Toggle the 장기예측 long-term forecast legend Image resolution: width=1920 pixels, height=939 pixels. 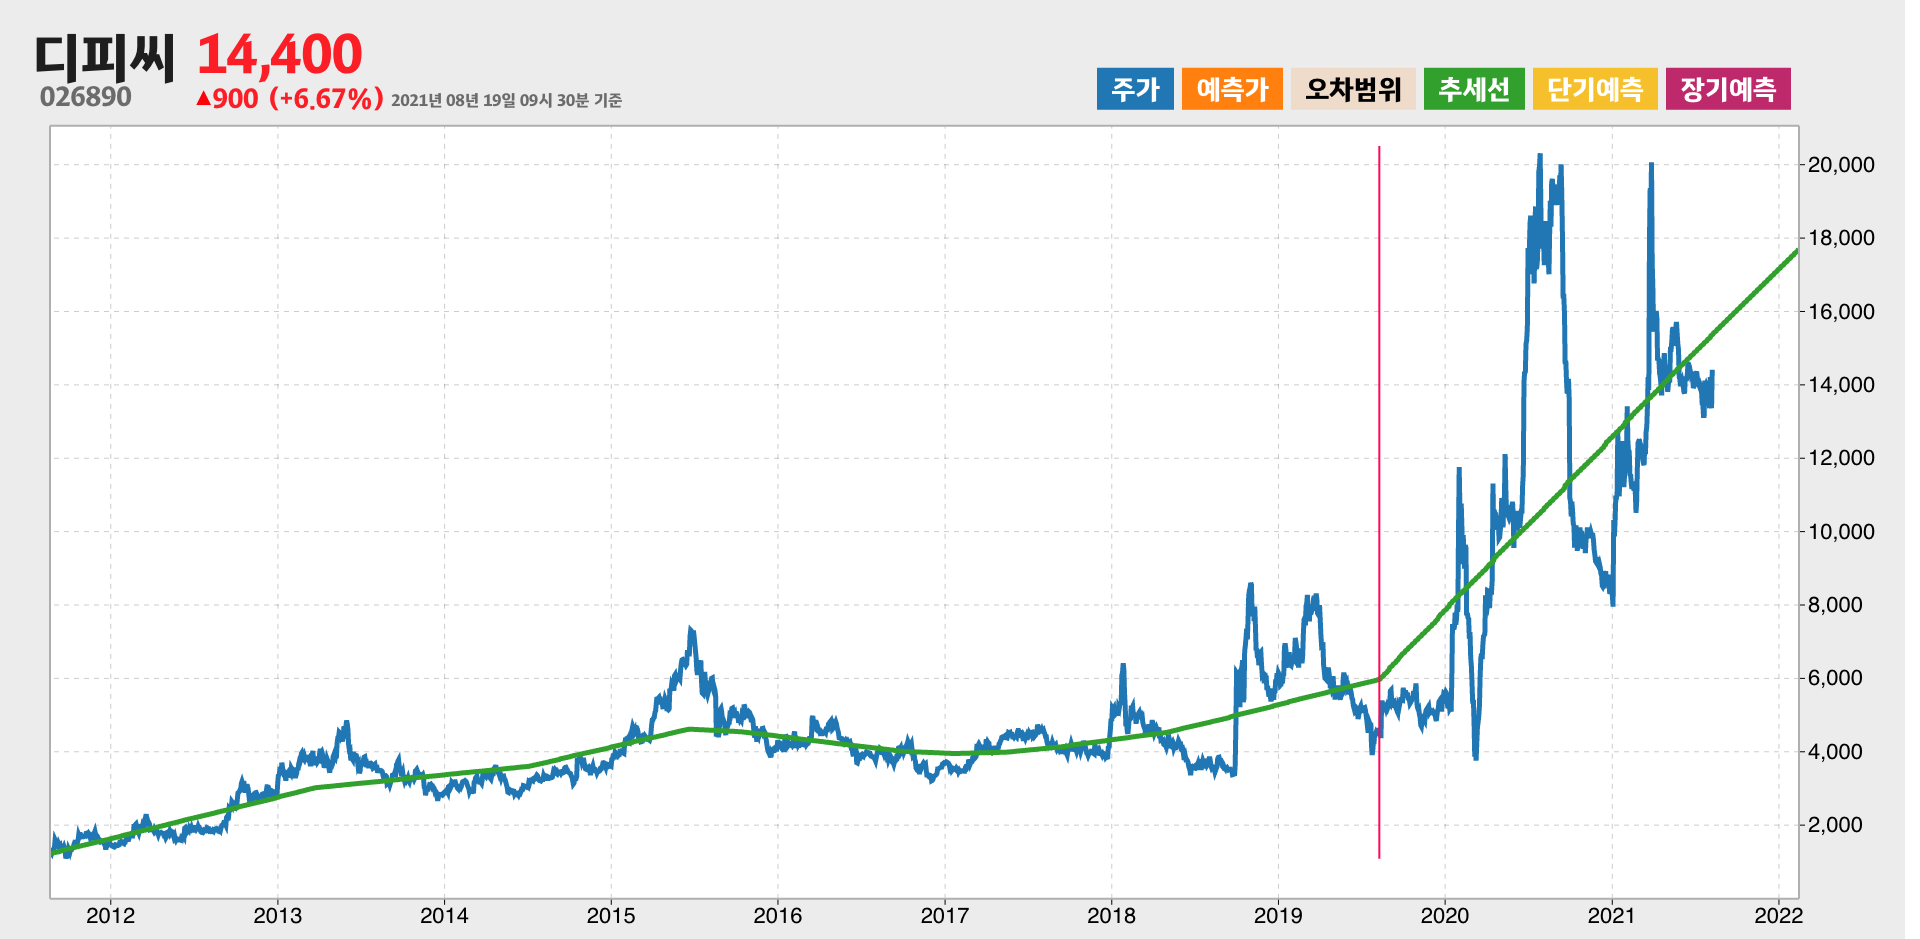click(x=1728, y=89)
